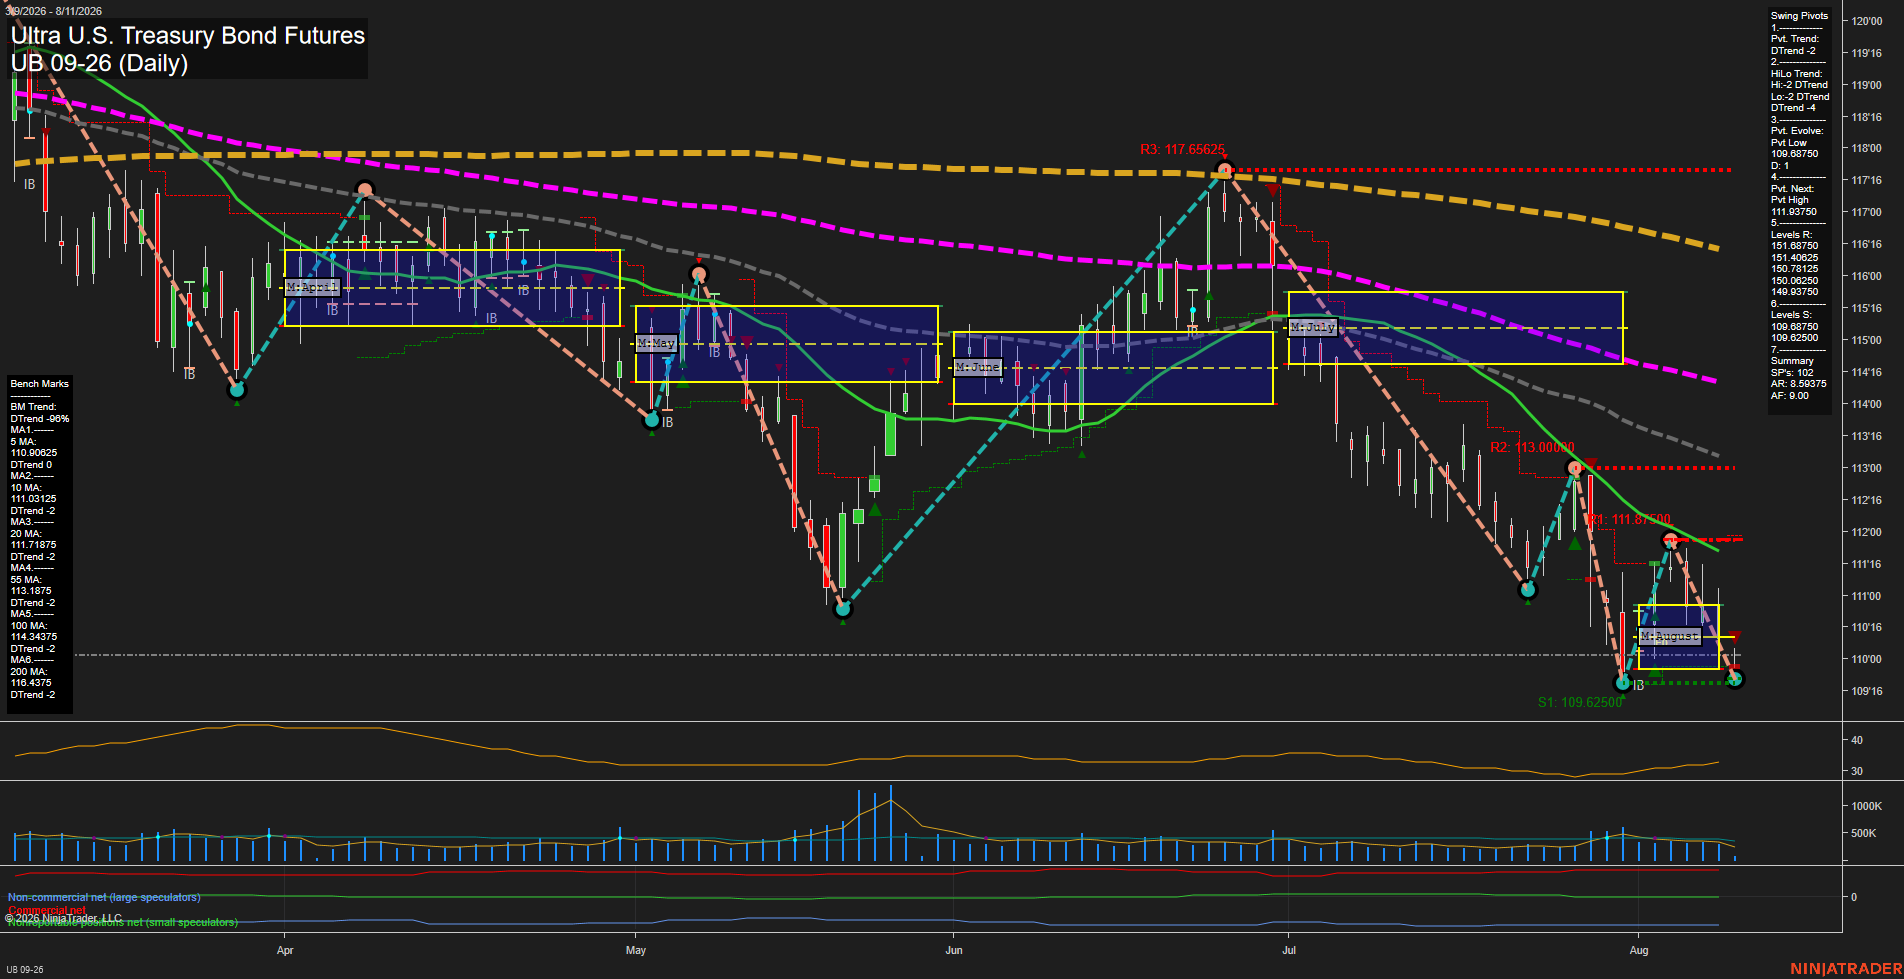Click the 100 MA value 114.34375
1904x979 pixels.
[34, 637]
